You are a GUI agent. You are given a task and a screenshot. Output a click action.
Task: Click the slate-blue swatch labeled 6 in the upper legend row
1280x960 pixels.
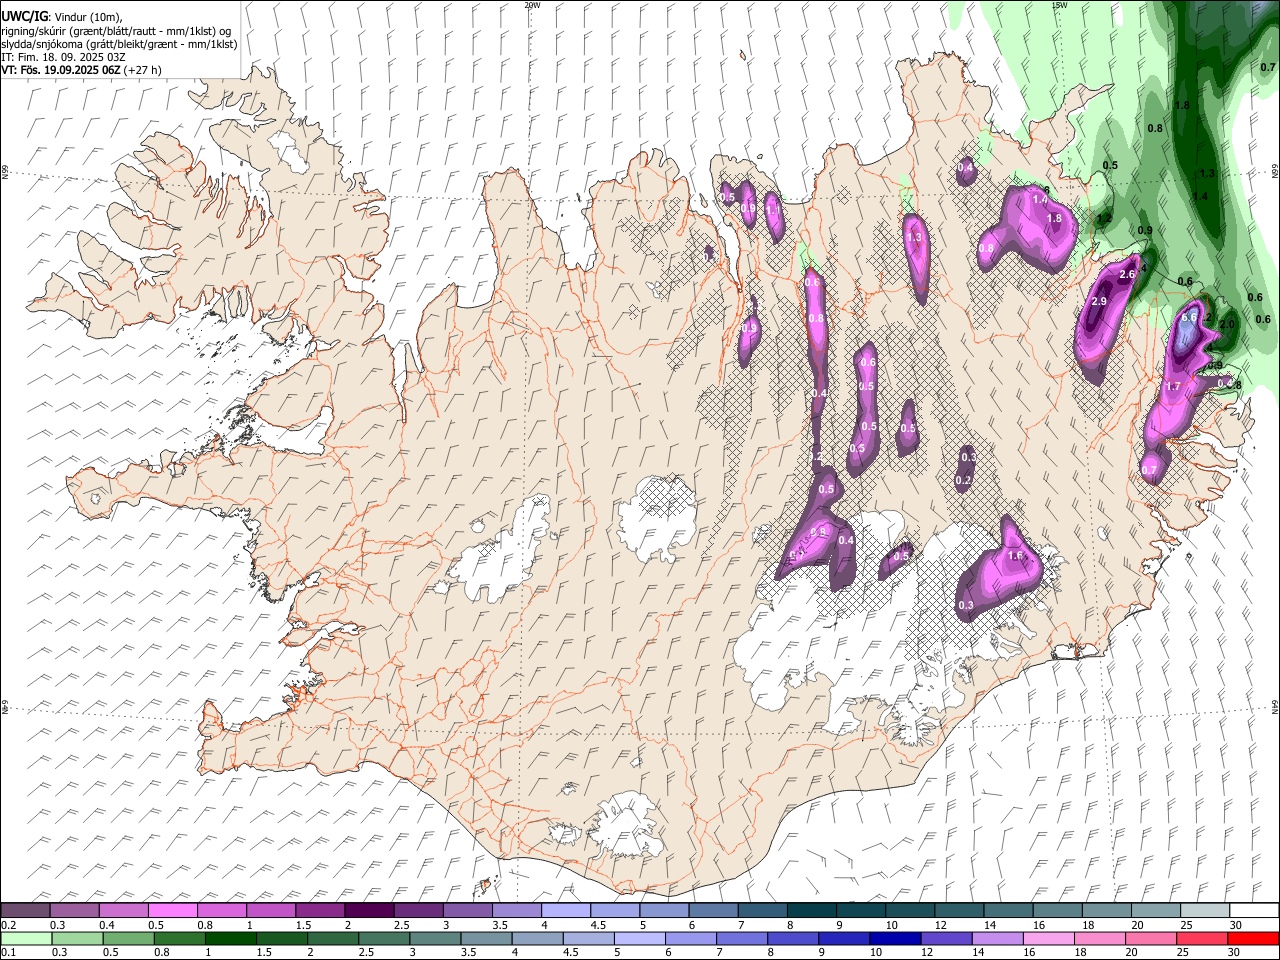click(x=713, y=911)
